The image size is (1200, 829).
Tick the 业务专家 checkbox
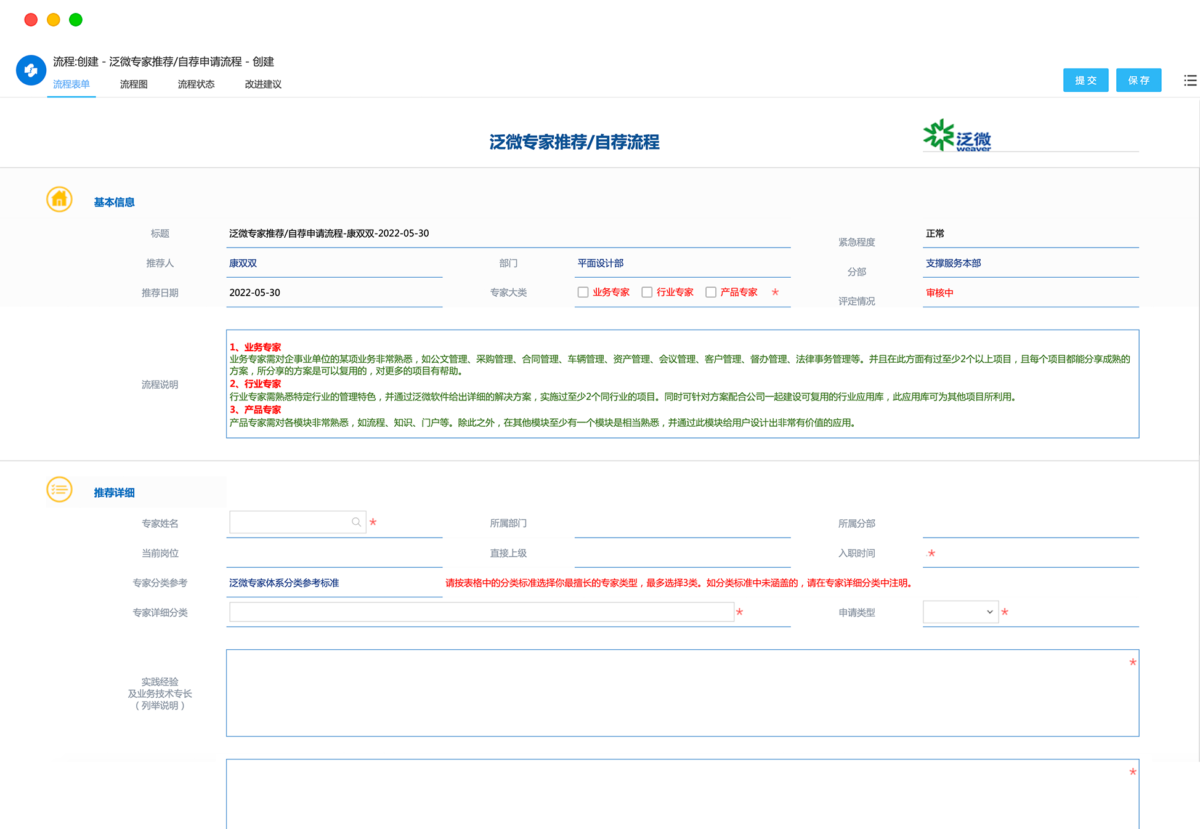(583, 293)
